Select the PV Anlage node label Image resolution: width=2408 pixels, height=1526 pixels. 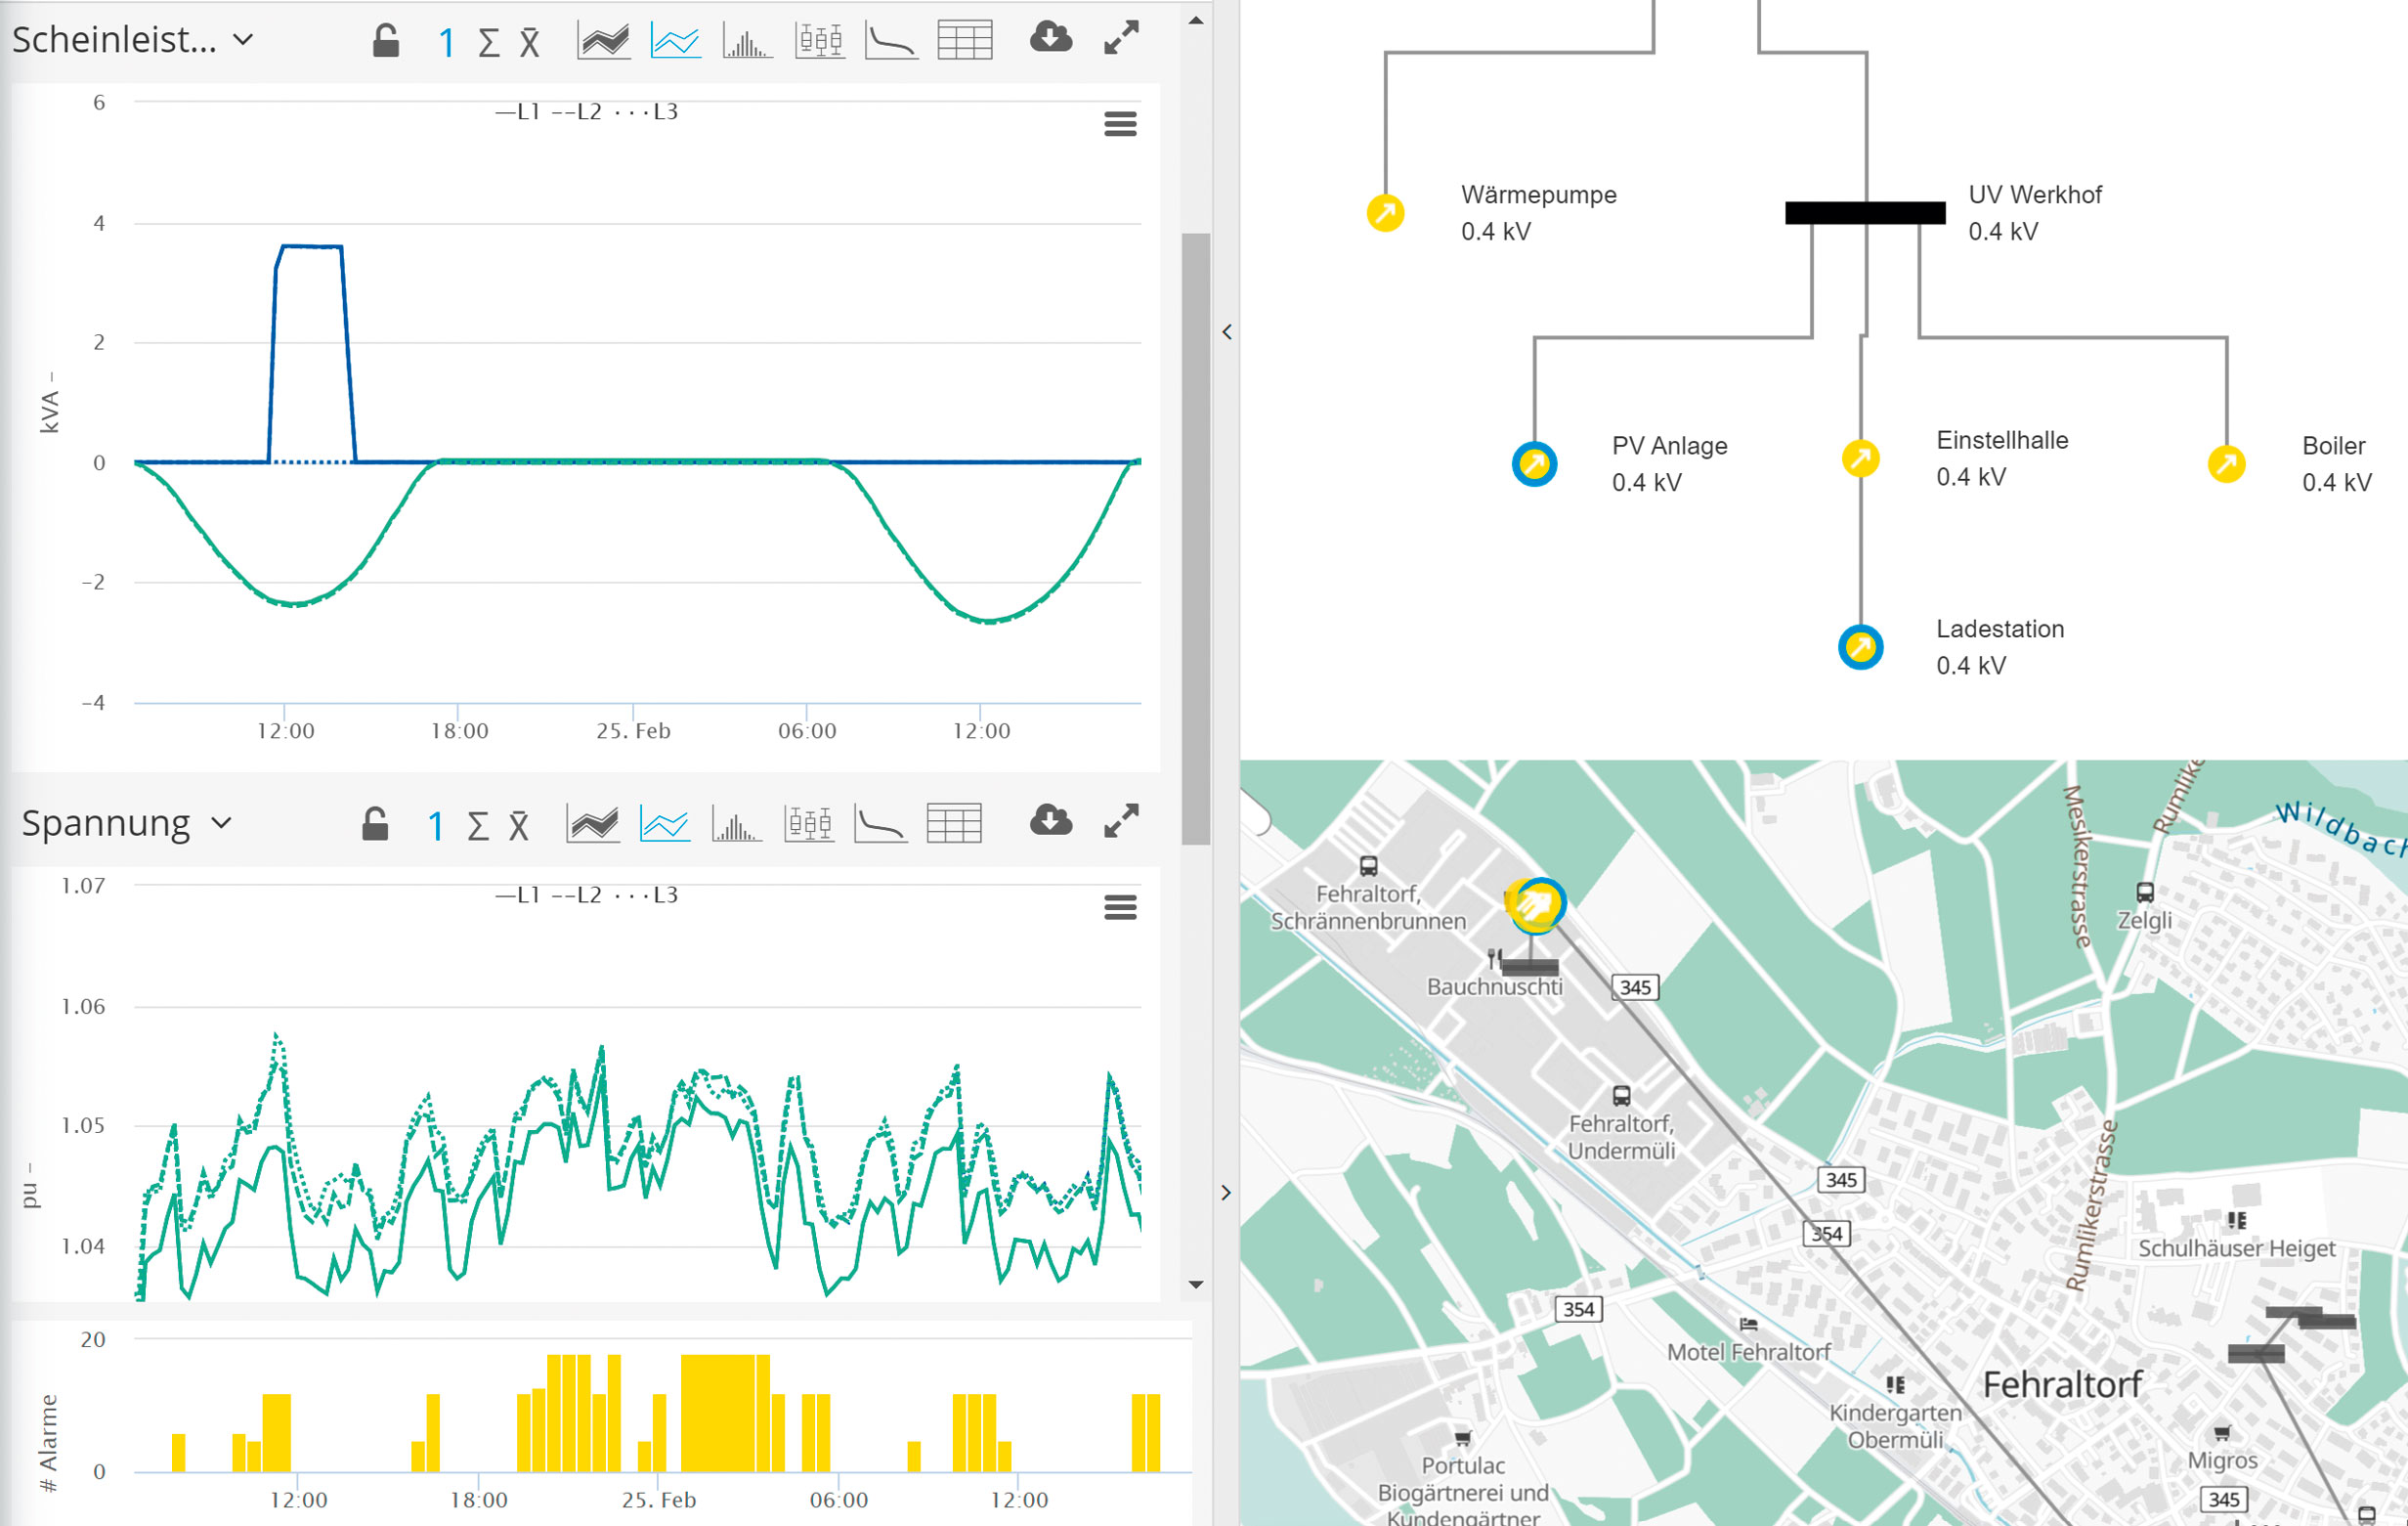[x=1669, y=446]
